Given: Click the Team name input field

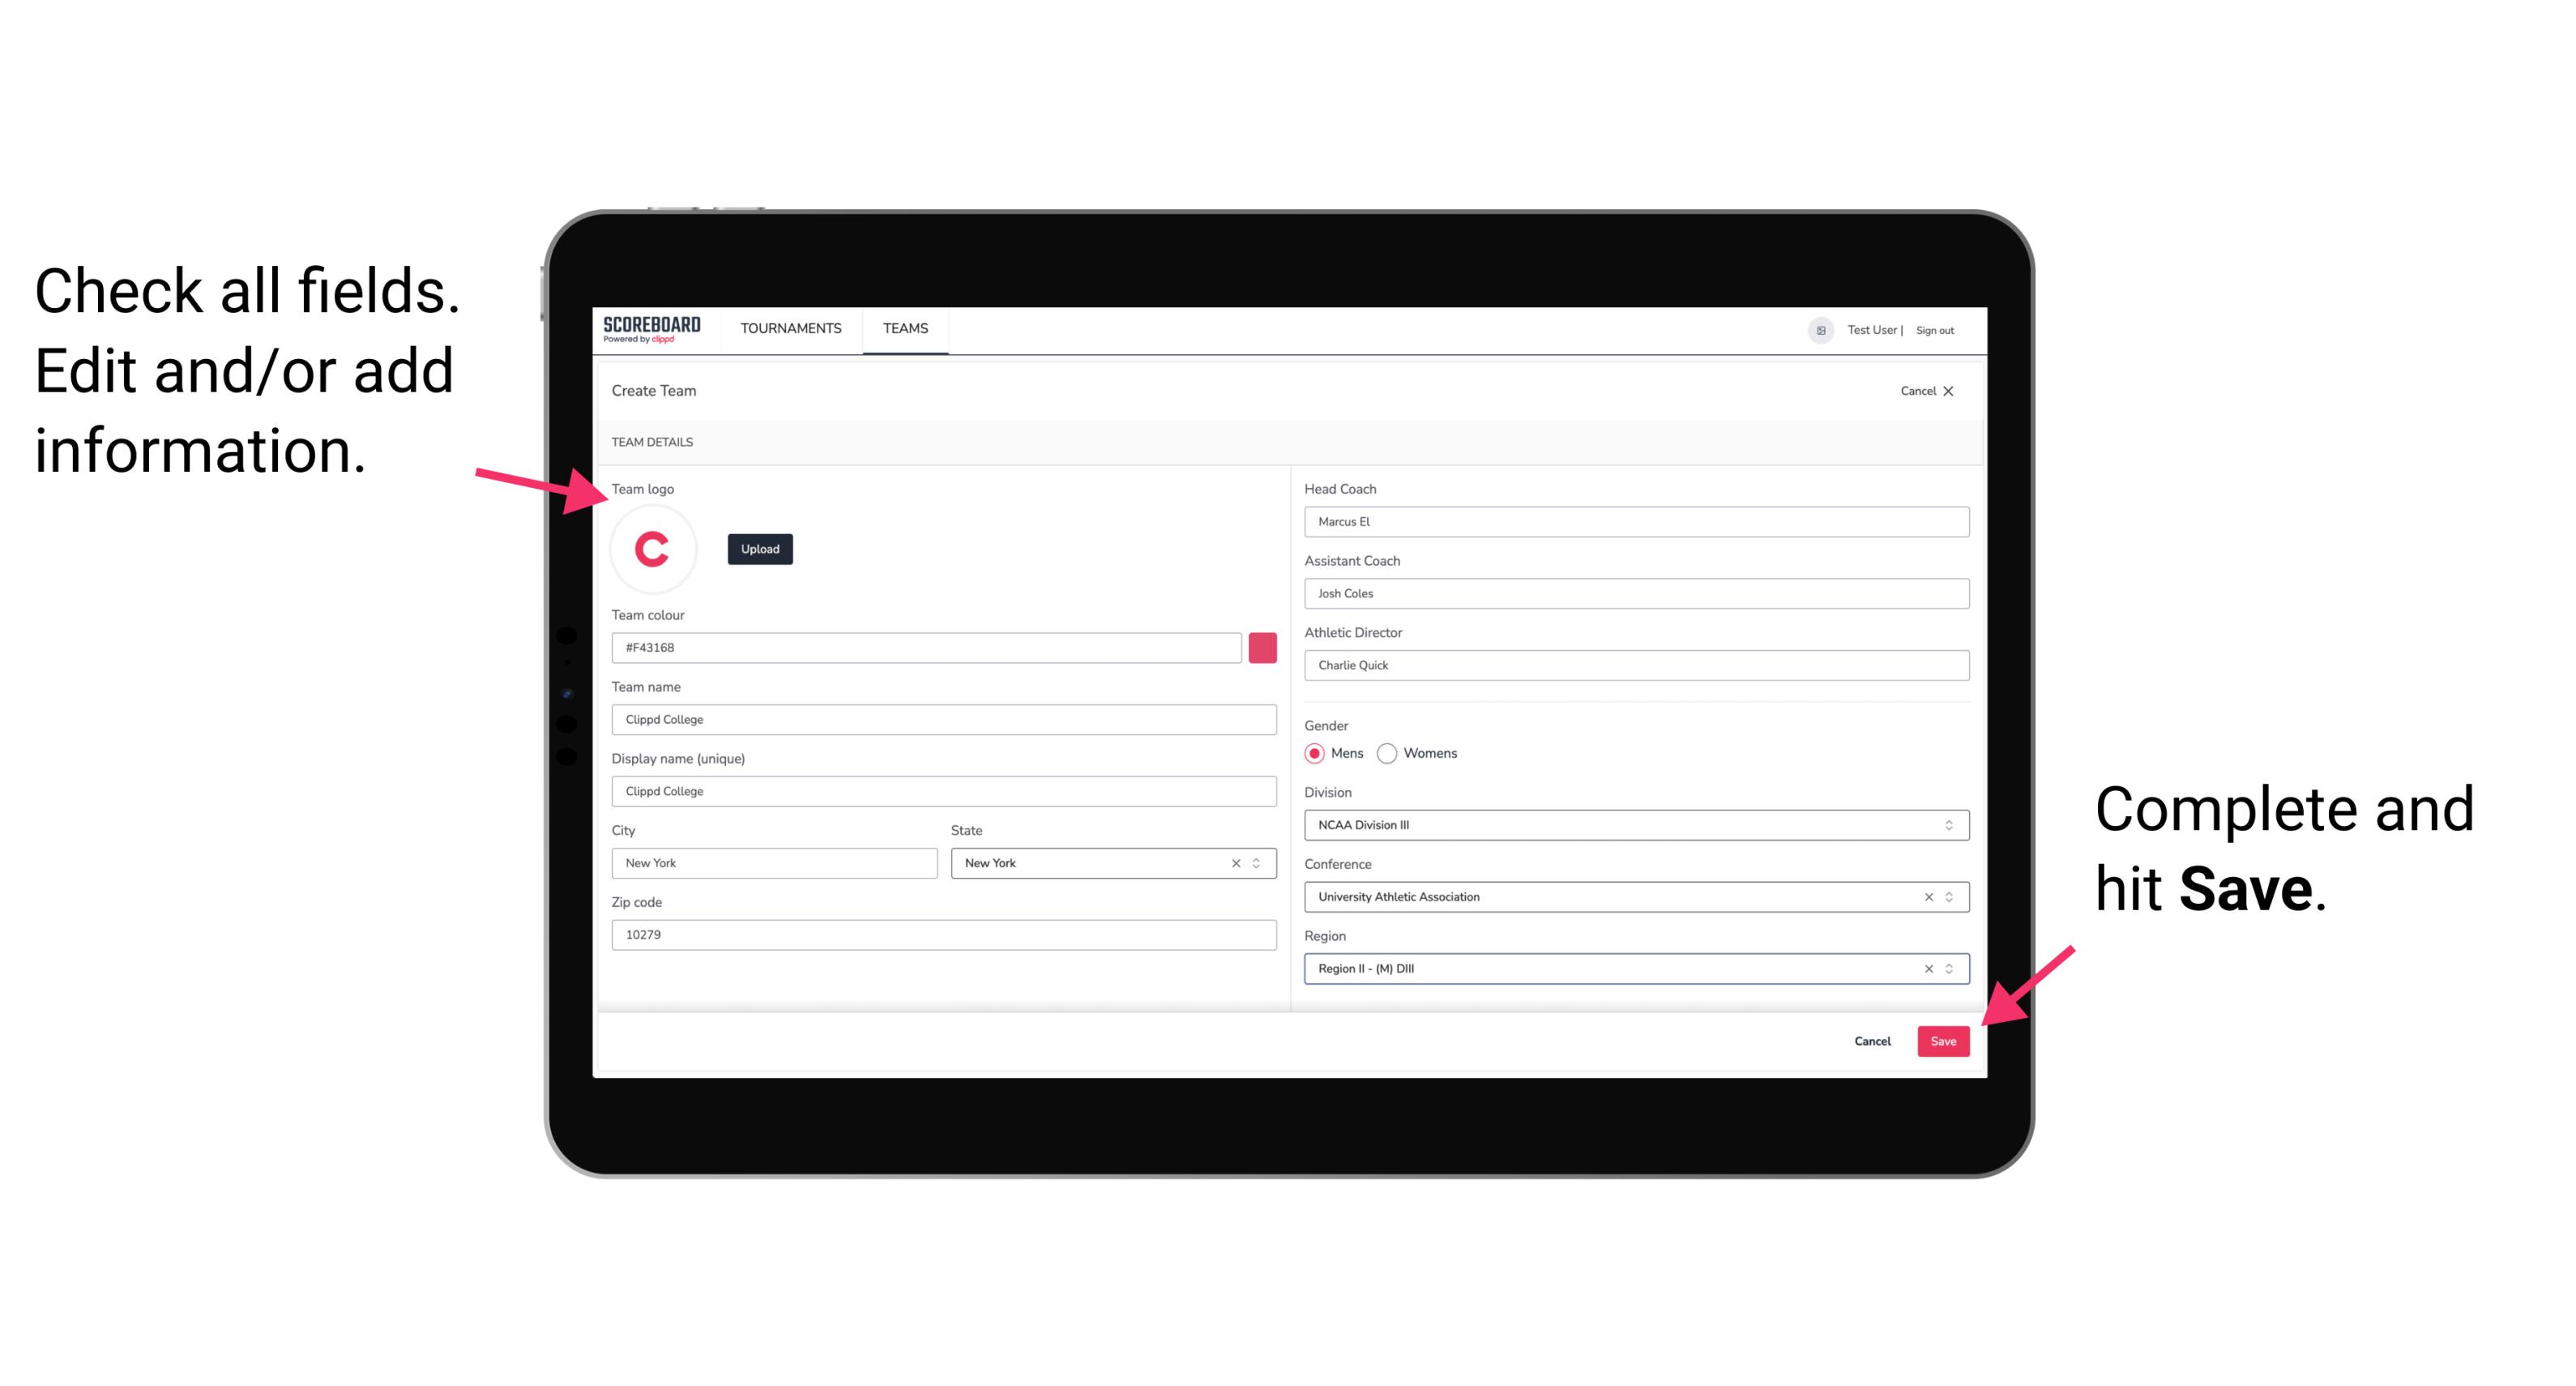Looking at the screenshot, I should tap(946, 719).
